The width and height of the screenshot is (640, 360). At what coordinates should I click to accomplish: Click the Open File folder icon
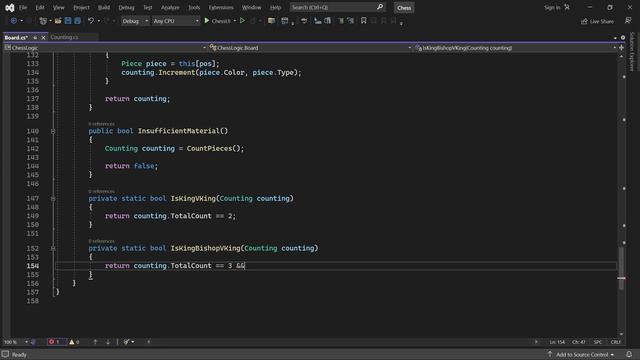coord(58,21)
